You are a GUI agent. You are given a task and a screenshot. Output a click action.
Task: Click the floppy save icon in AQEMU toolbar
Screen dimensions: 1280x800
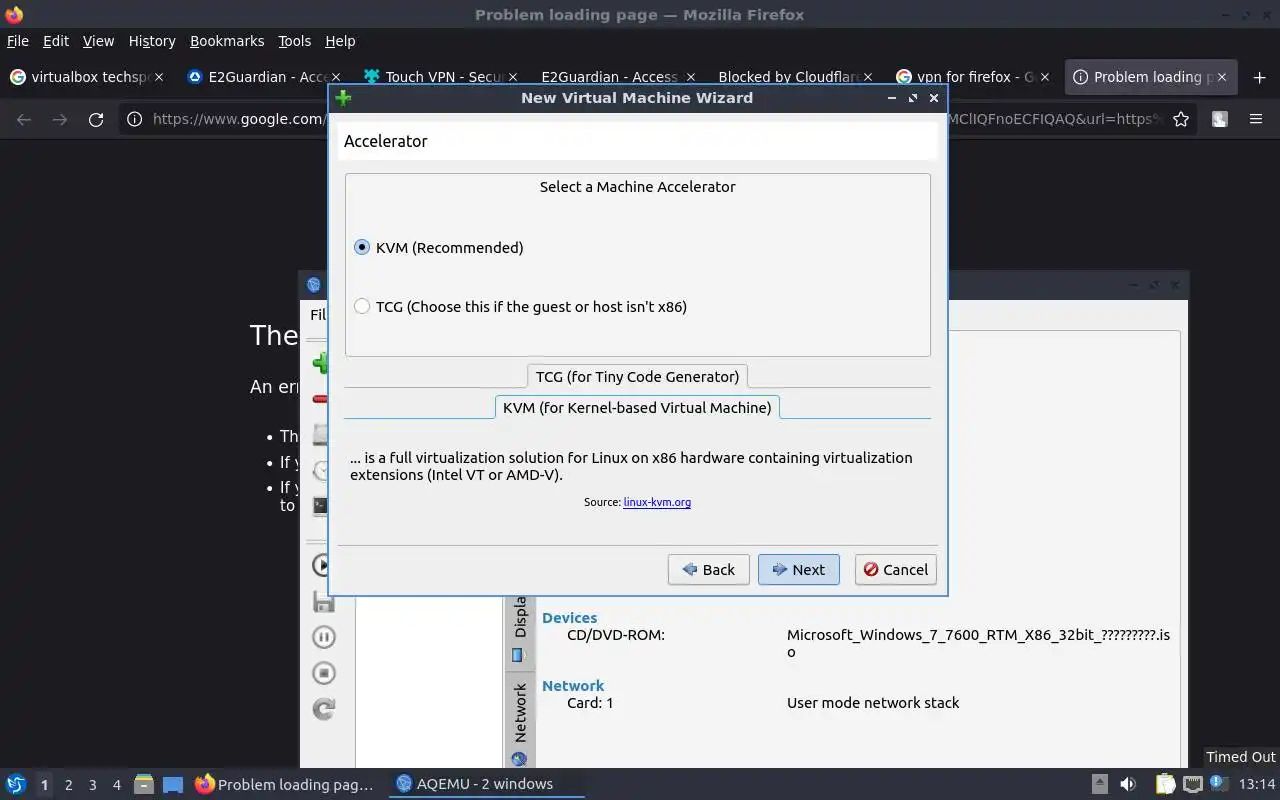(x=323, y=602)
